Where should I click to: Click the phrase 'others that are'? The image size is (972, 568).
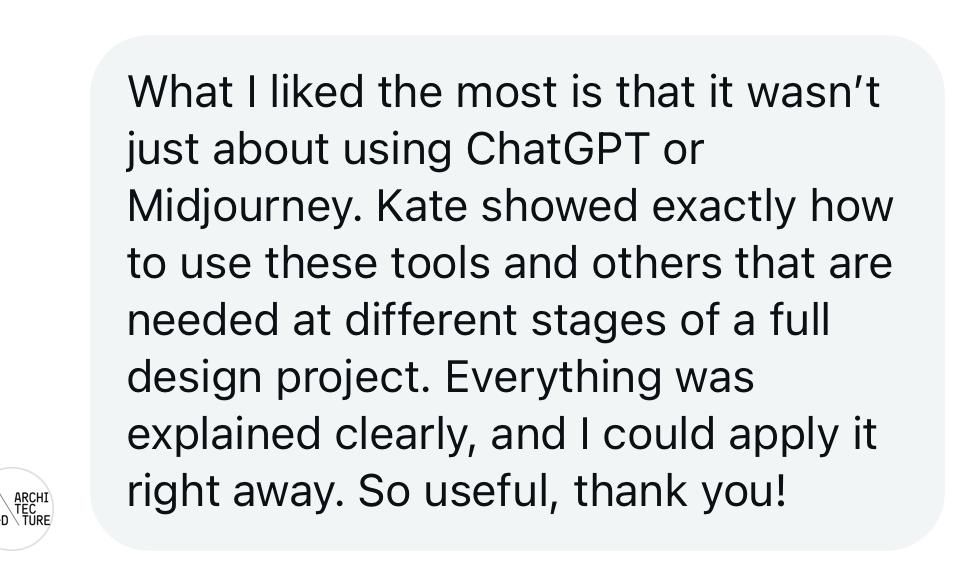tap(742, 263)
